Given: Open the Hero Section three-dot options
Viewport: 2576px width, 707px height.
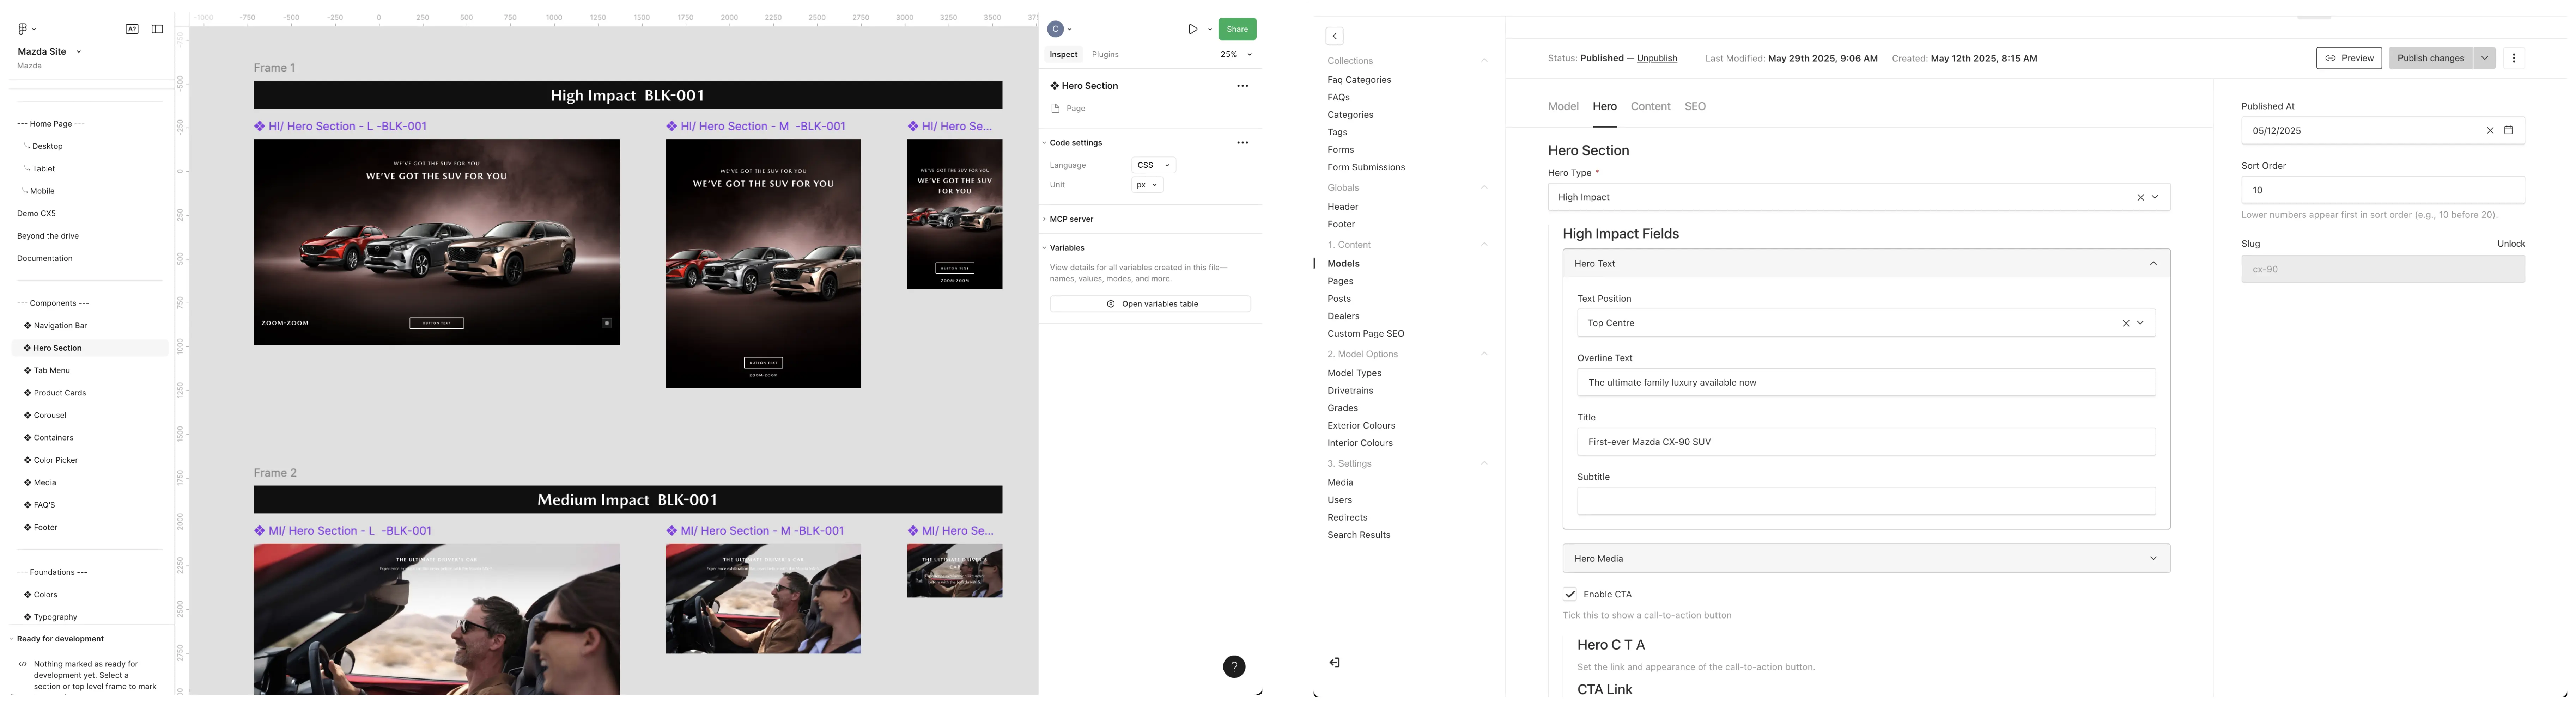Looking at the screenshot, I should tap(1242, 86).
